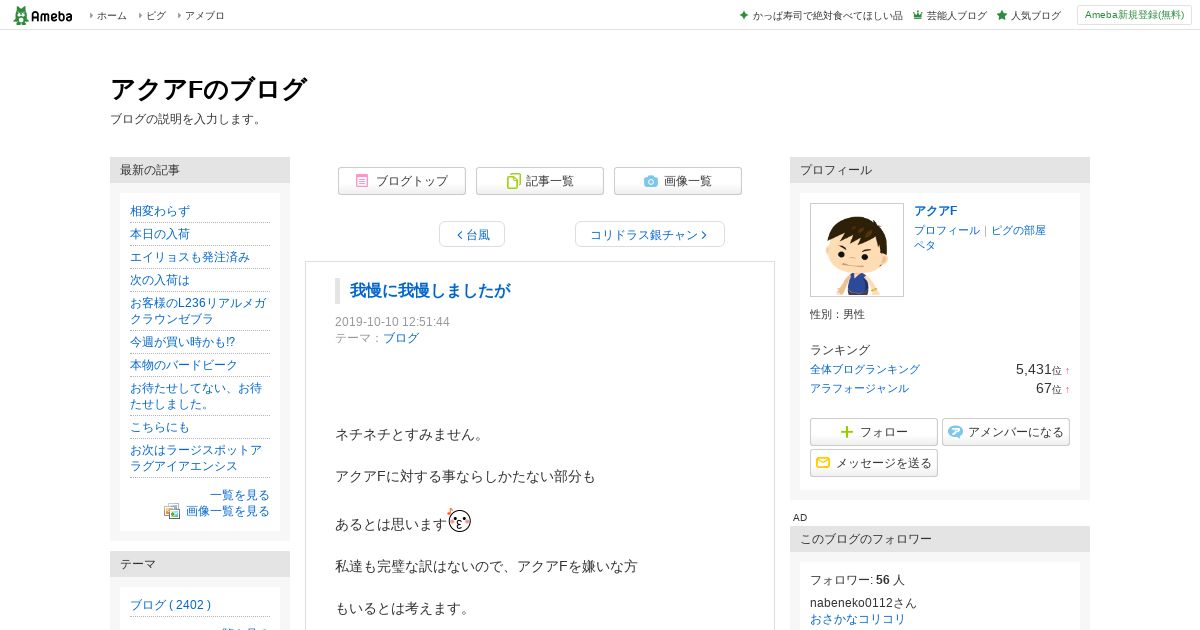Open the 全体ブログランキング link

click(865, 369)
